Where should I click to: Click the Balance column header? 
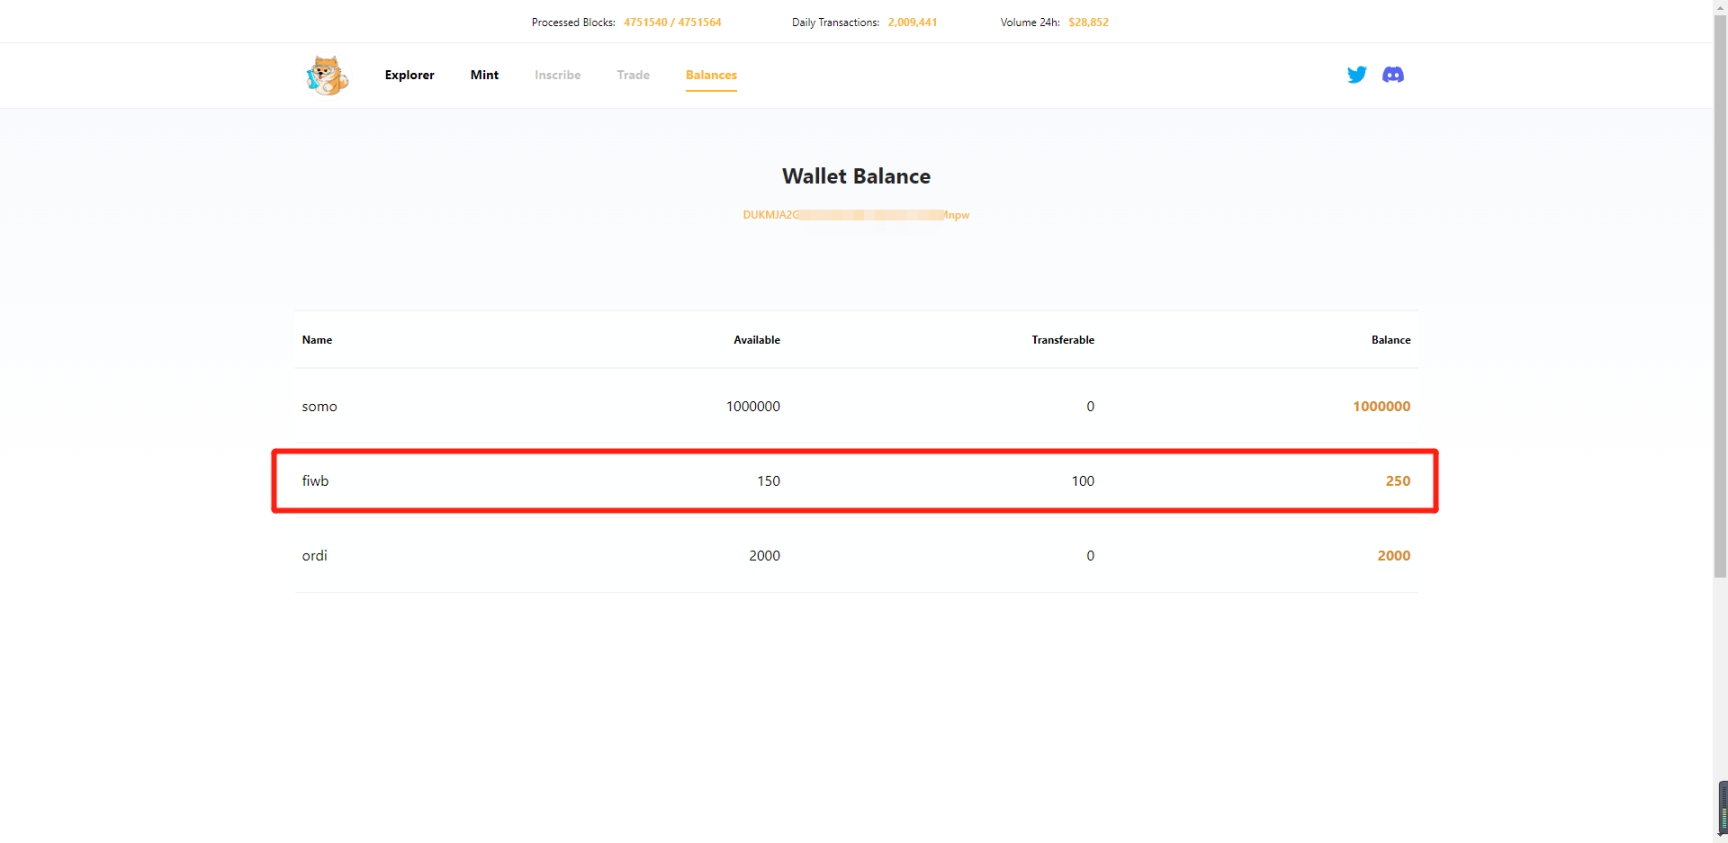tap(1391, 340)
